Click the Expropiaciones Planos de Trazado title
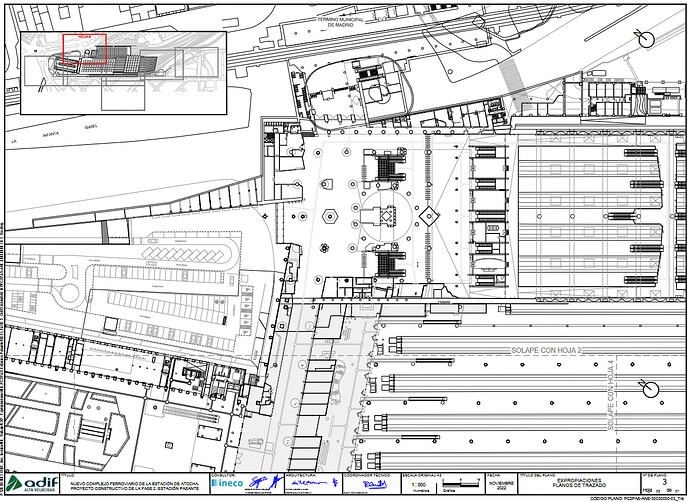This screenshot has height=502, width=690. click(579, 483)
